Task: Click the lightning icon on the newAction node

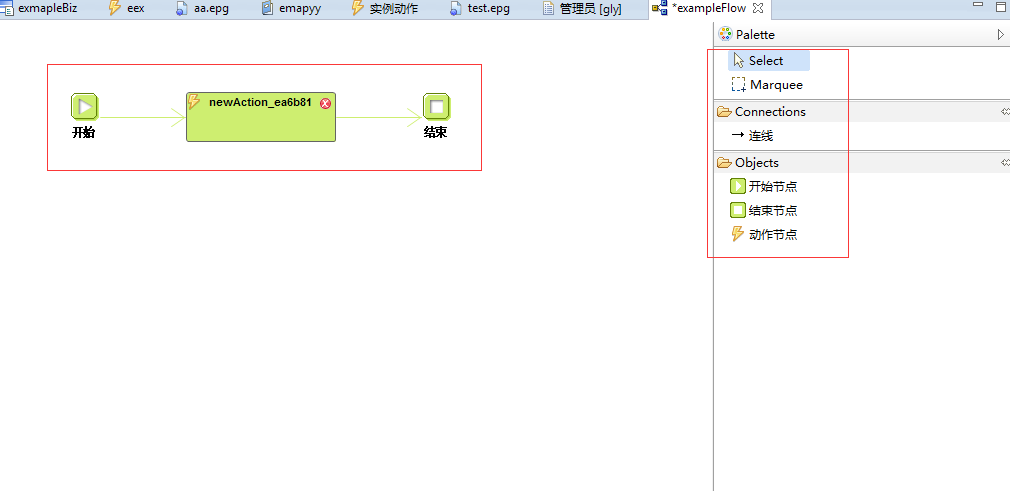Action: [x=193, y=101]
